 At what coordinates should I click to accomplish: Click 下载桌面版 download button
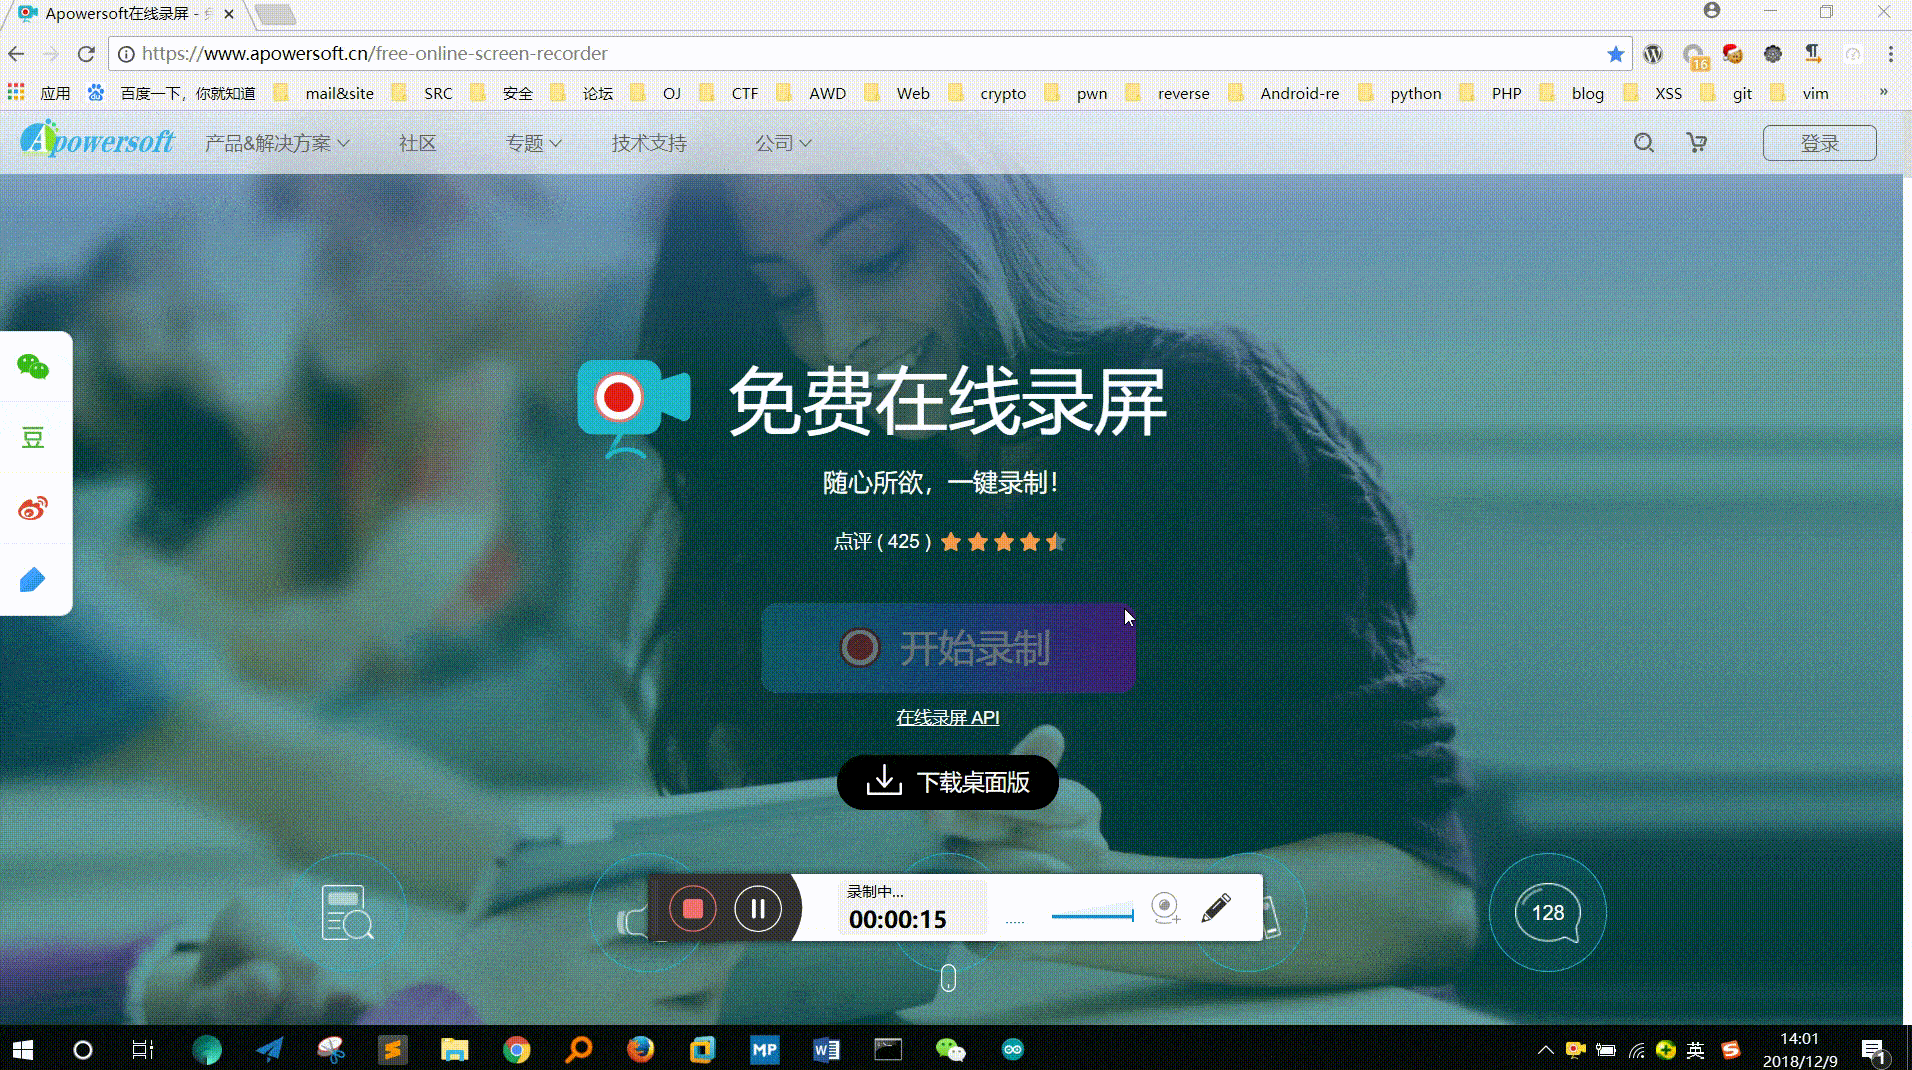[x=948, y=782]
